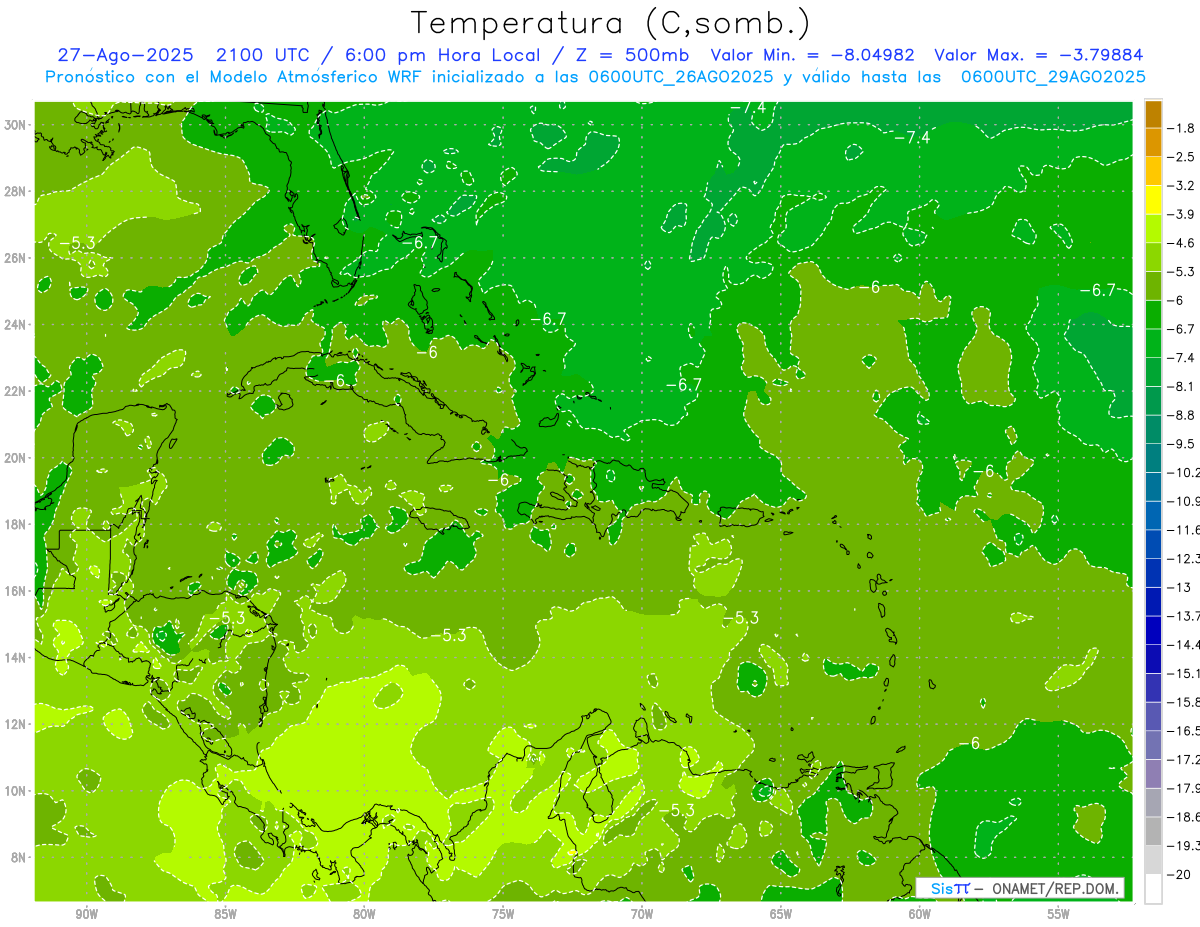Click the '-8.1' legend value

point(1181,386)
